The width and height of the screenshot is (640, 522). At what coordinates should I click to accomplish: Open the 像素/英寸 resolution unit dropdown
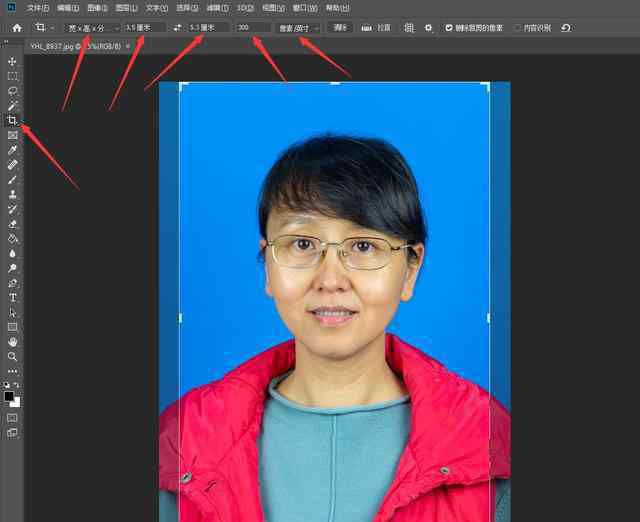(x=298, y=28)
